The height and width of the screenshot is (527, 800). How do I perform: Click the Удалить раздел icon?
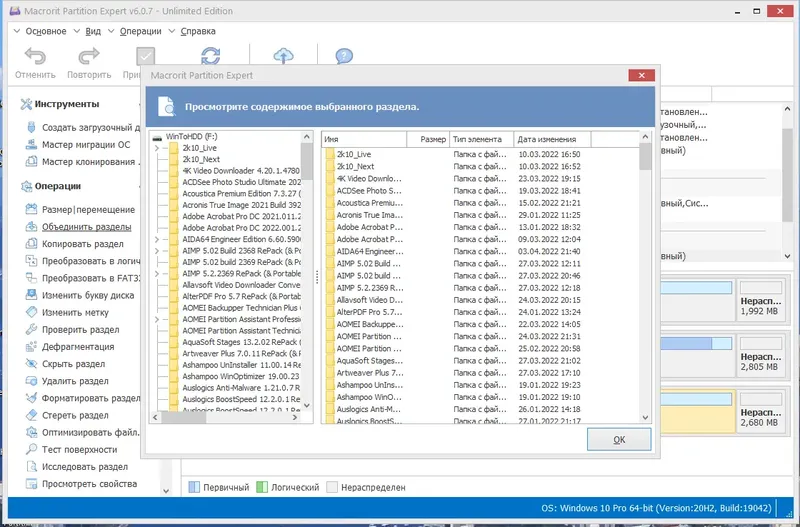[32, 381]
